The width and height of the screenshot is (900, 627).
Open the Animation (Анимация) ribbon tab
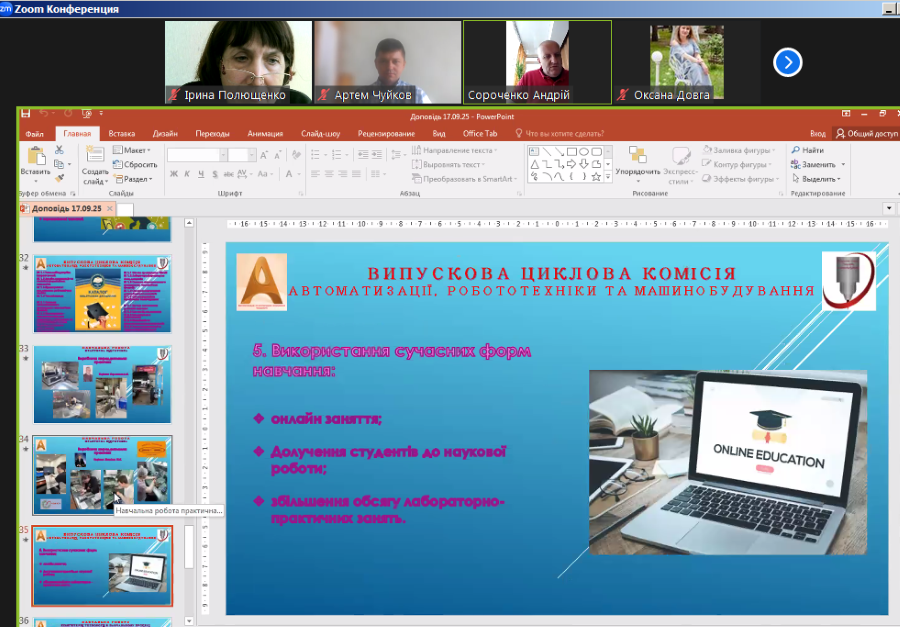(265, 133)
